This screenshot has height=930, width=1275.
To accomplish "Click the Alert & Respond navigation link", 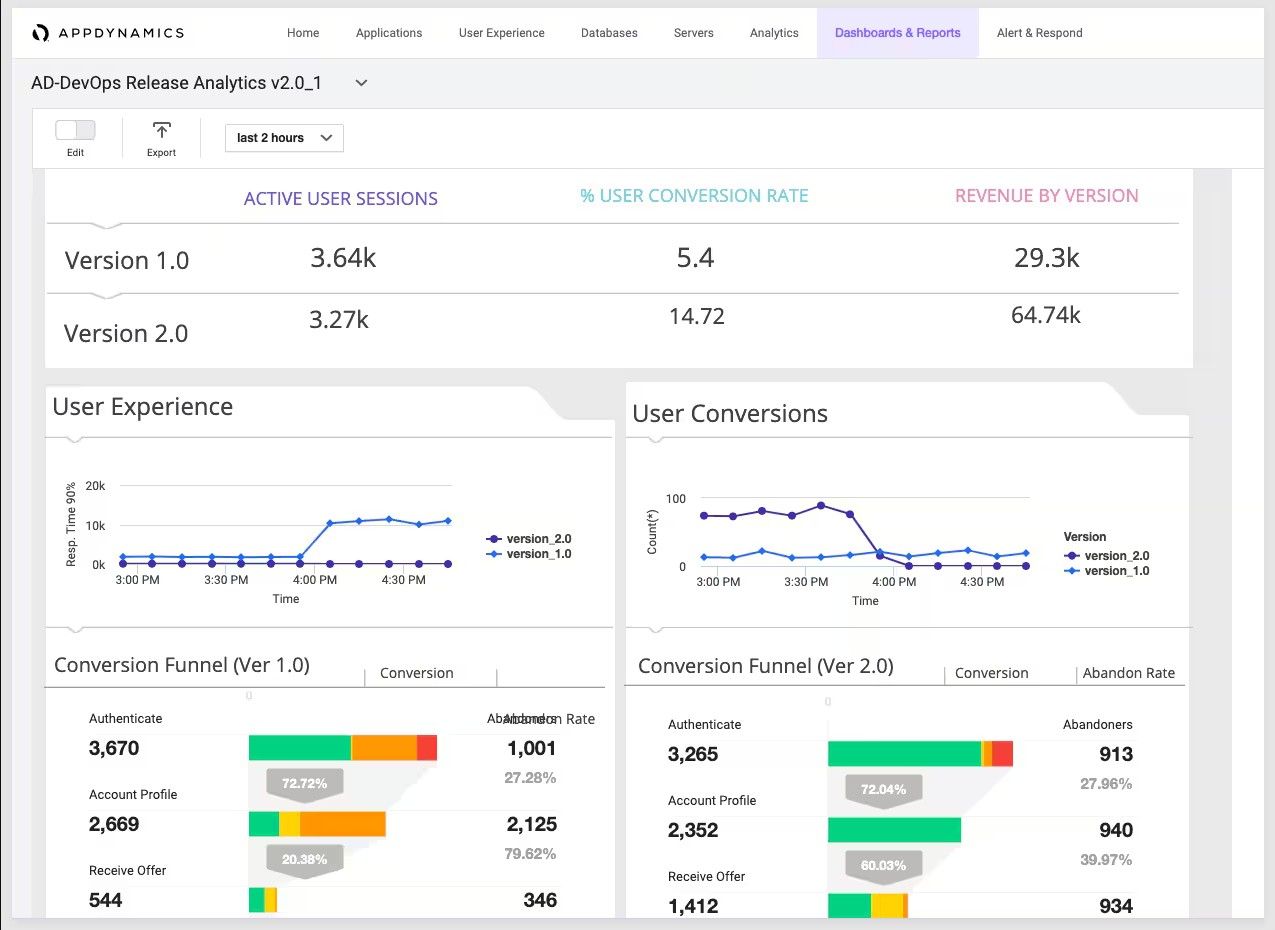I will tap(1039, 32).
